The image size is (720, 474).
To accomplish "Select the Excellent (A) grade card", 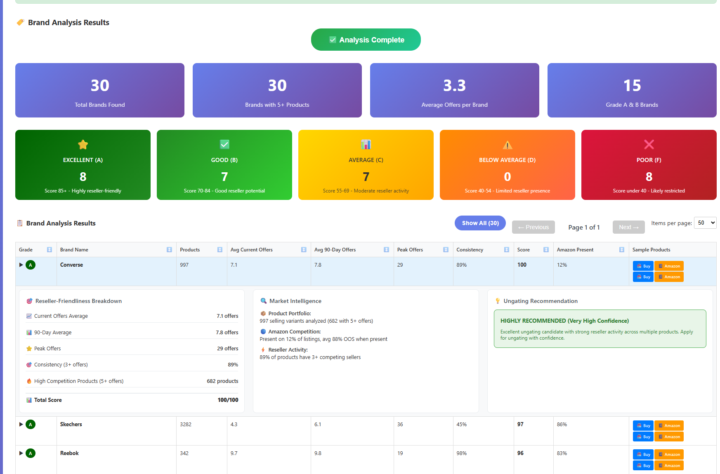I will pos(83,163).
